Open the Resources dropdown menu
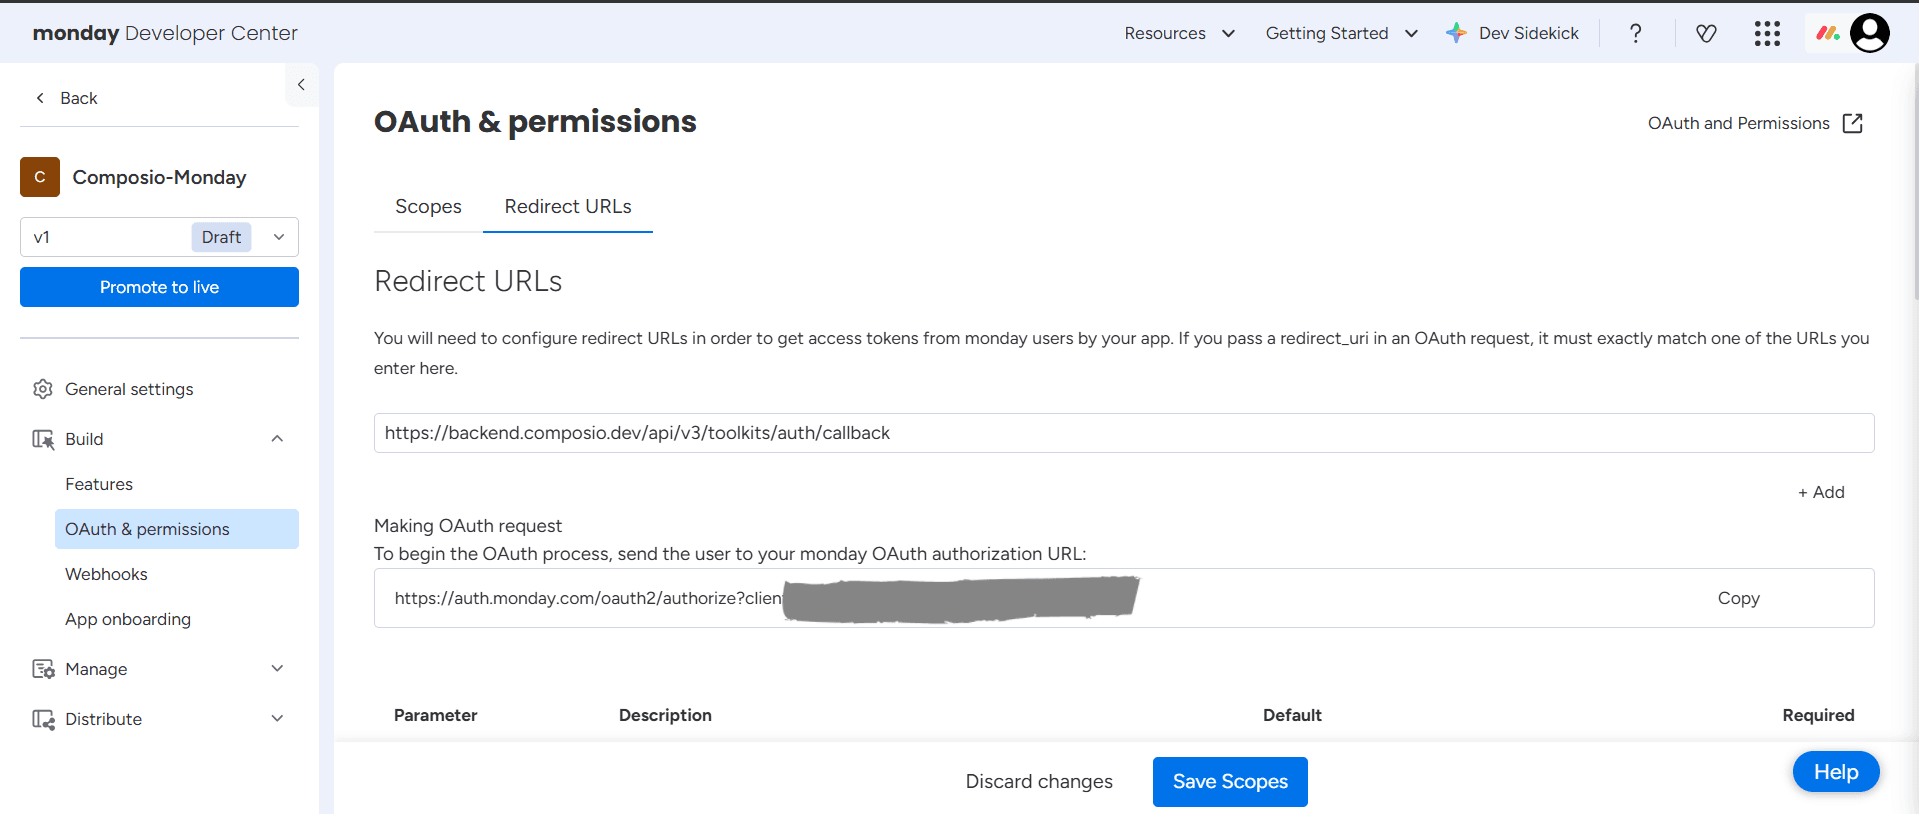 1180,33
